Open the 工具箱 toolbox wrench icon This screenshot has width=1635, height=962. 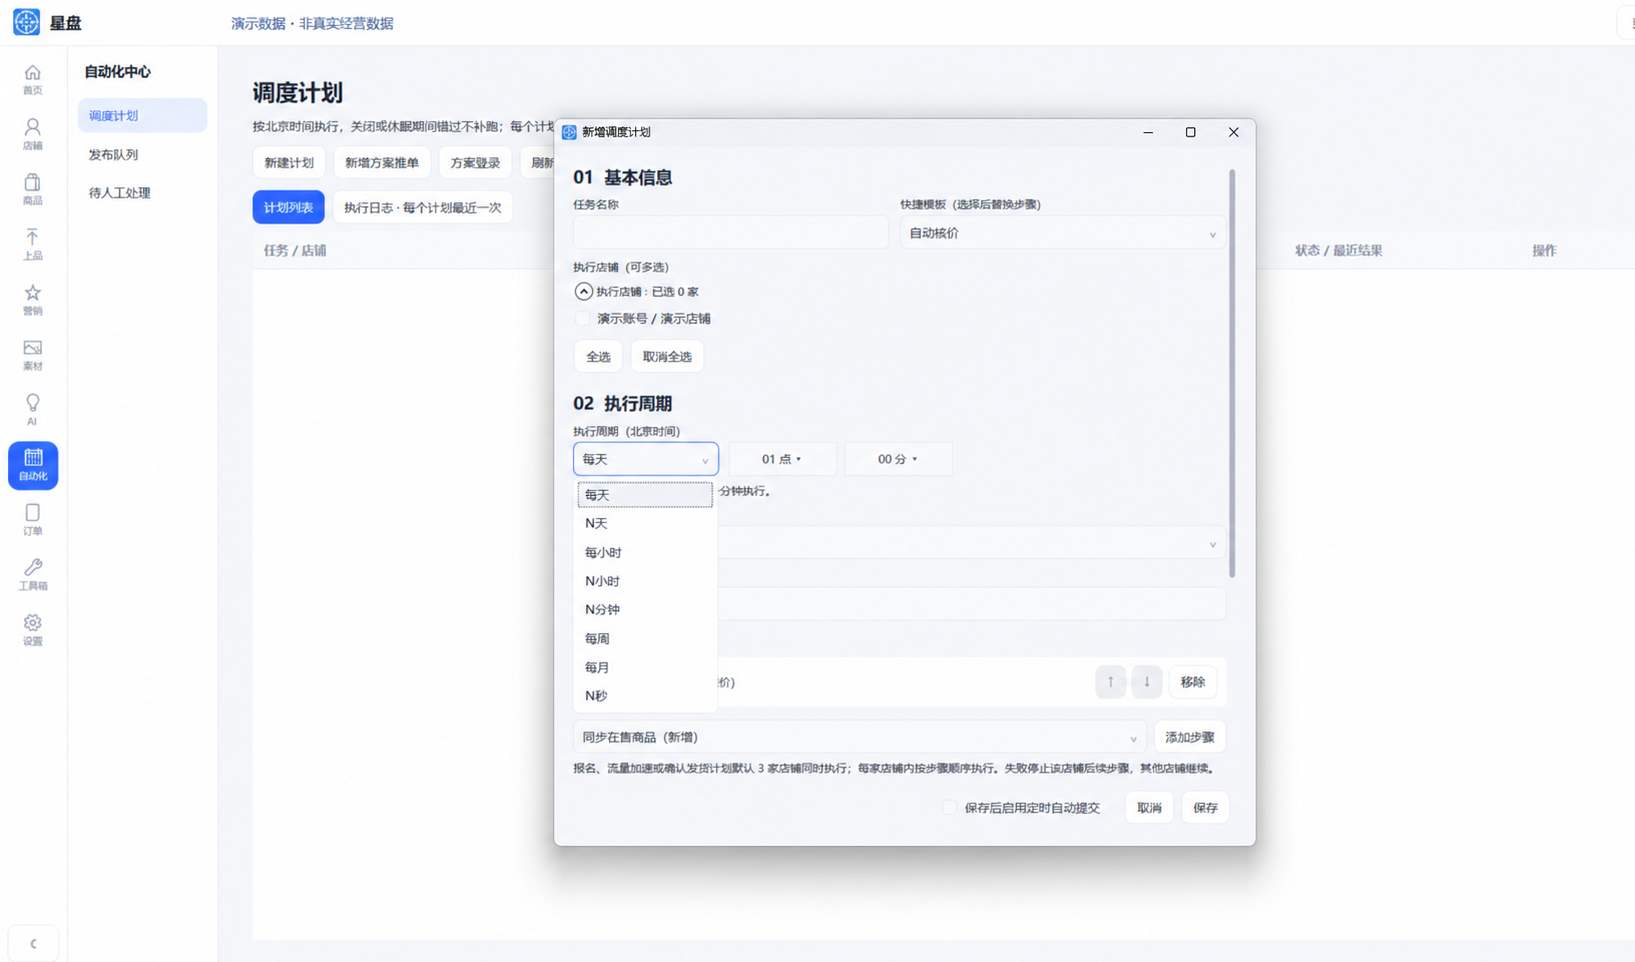[33, 575]
